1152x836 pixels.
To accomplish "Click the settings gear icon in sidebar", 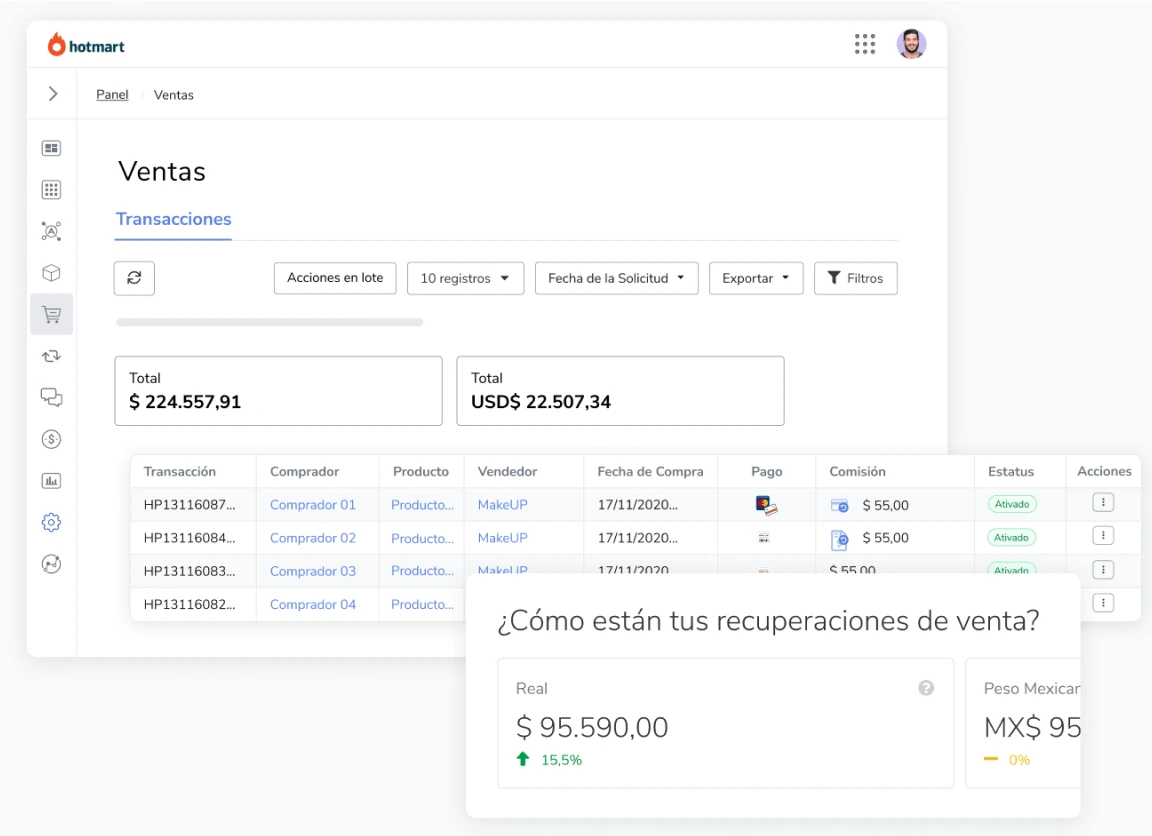I will [51, 522].
